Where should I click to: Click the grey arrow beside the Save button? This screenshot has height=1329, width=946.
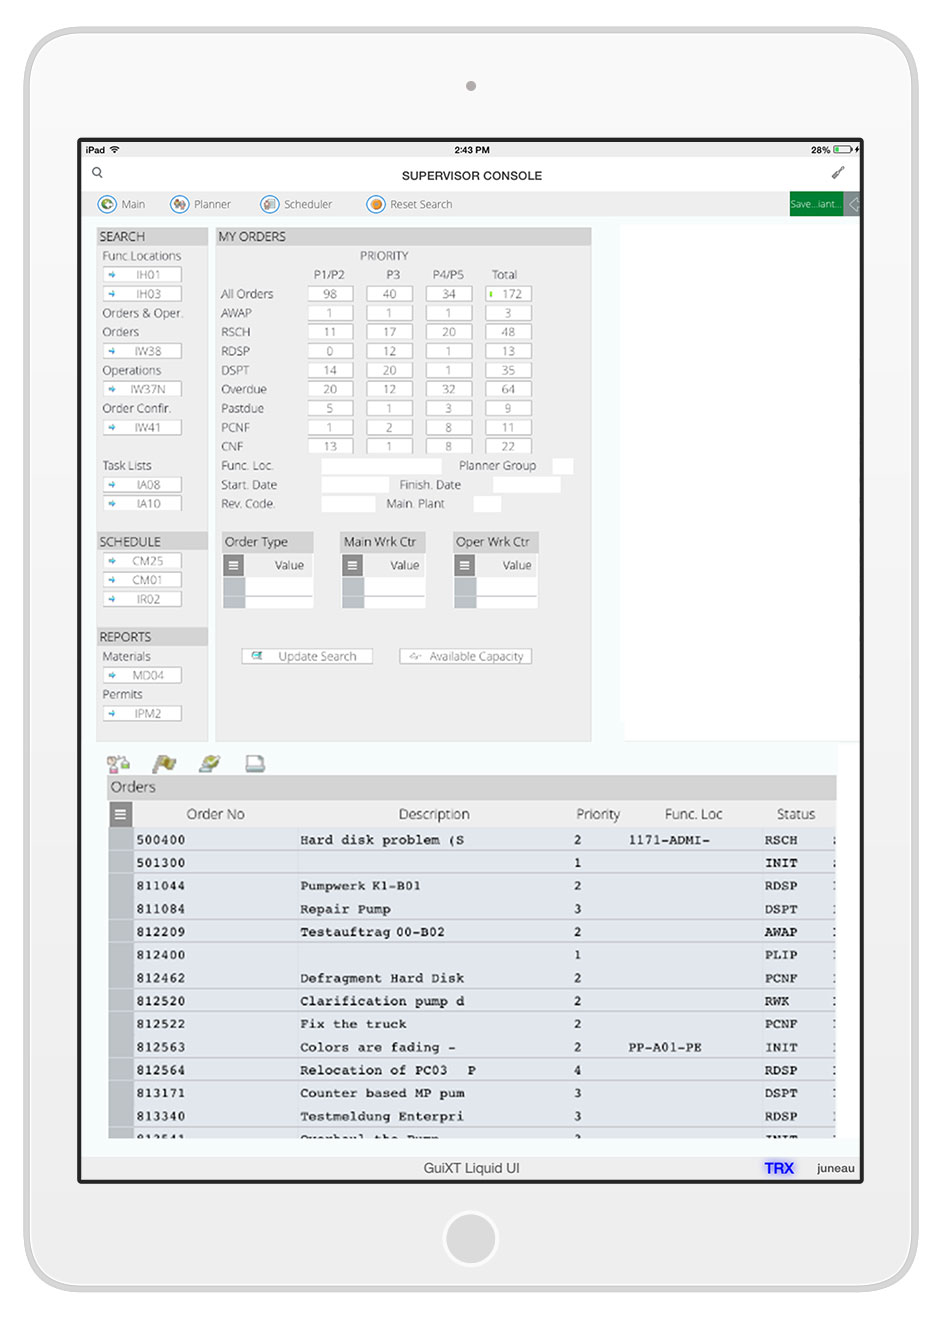pos(853,204)
